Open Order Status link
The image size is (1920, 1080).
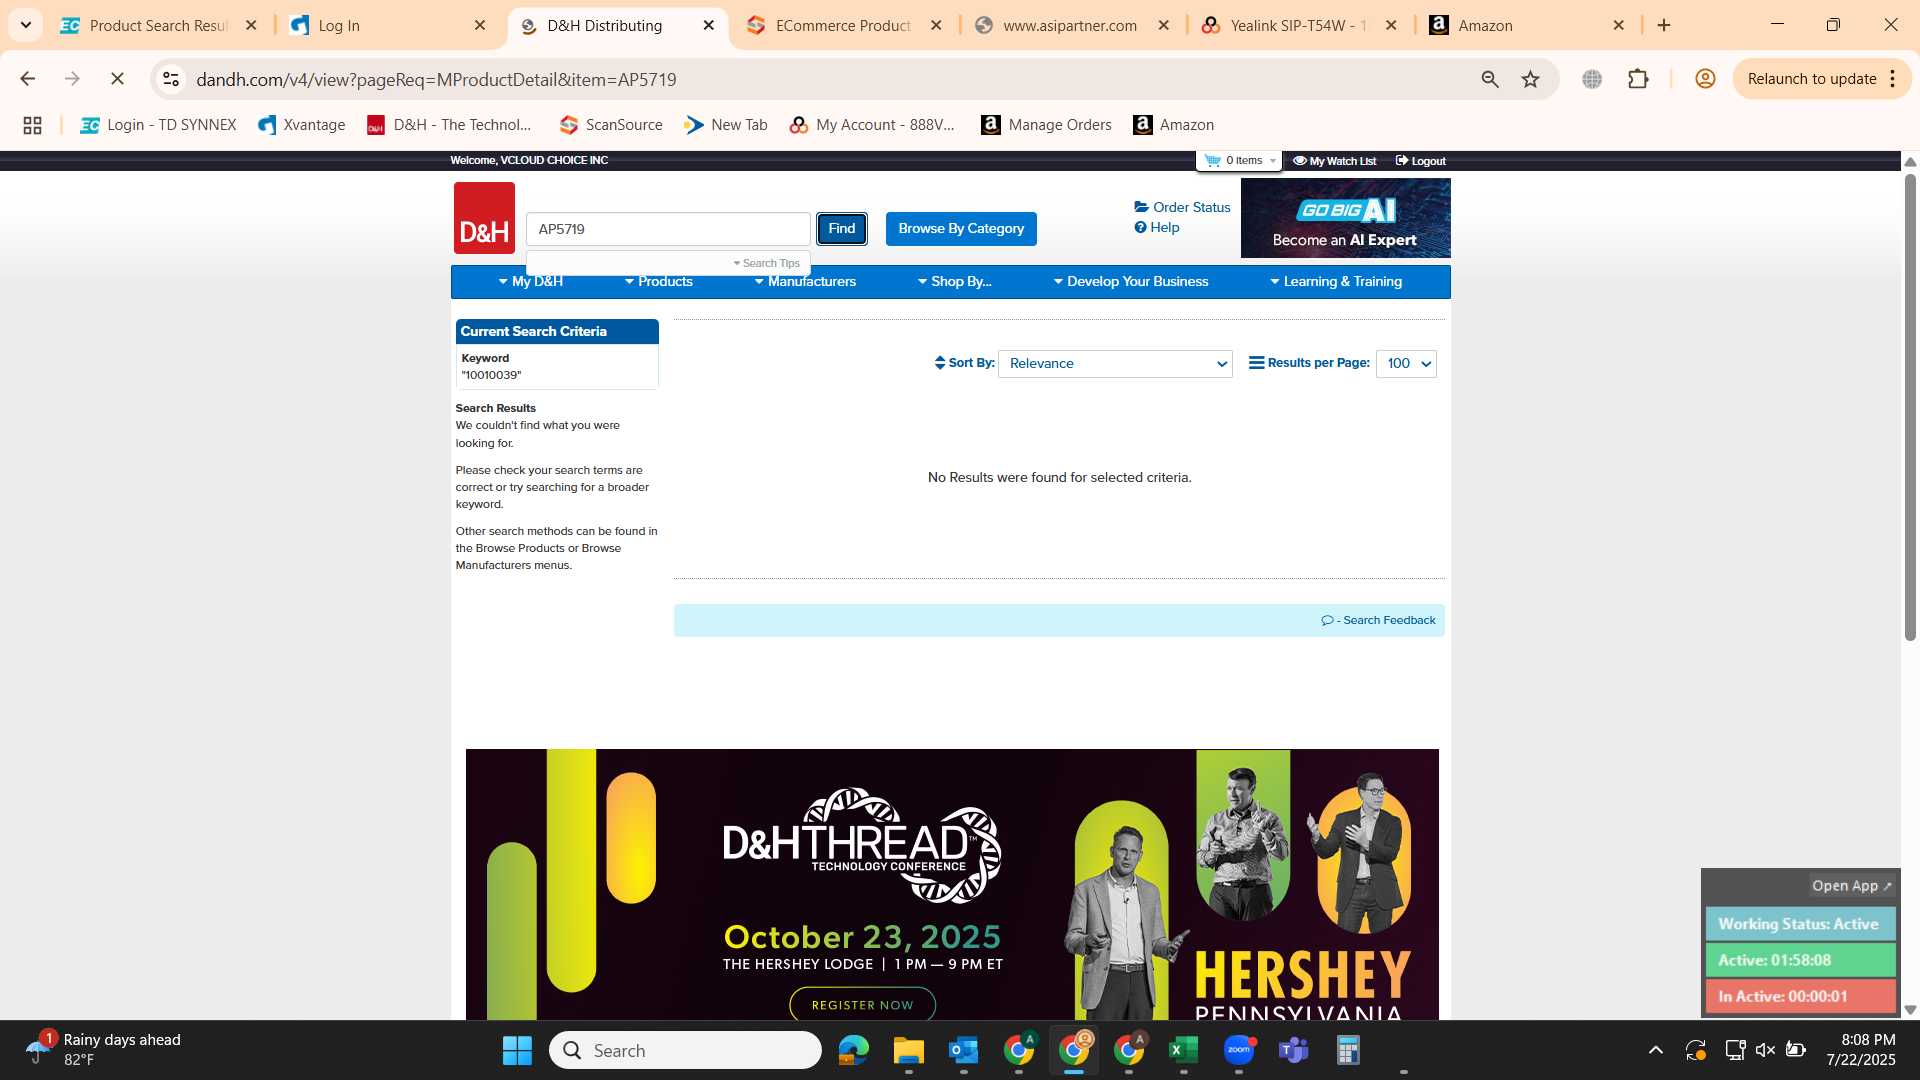(x=1182, y=207)
